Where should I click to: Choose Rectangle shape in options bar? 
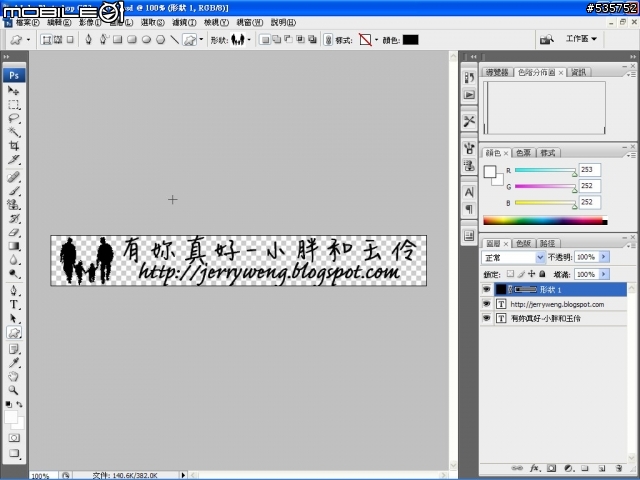(118, 40)
